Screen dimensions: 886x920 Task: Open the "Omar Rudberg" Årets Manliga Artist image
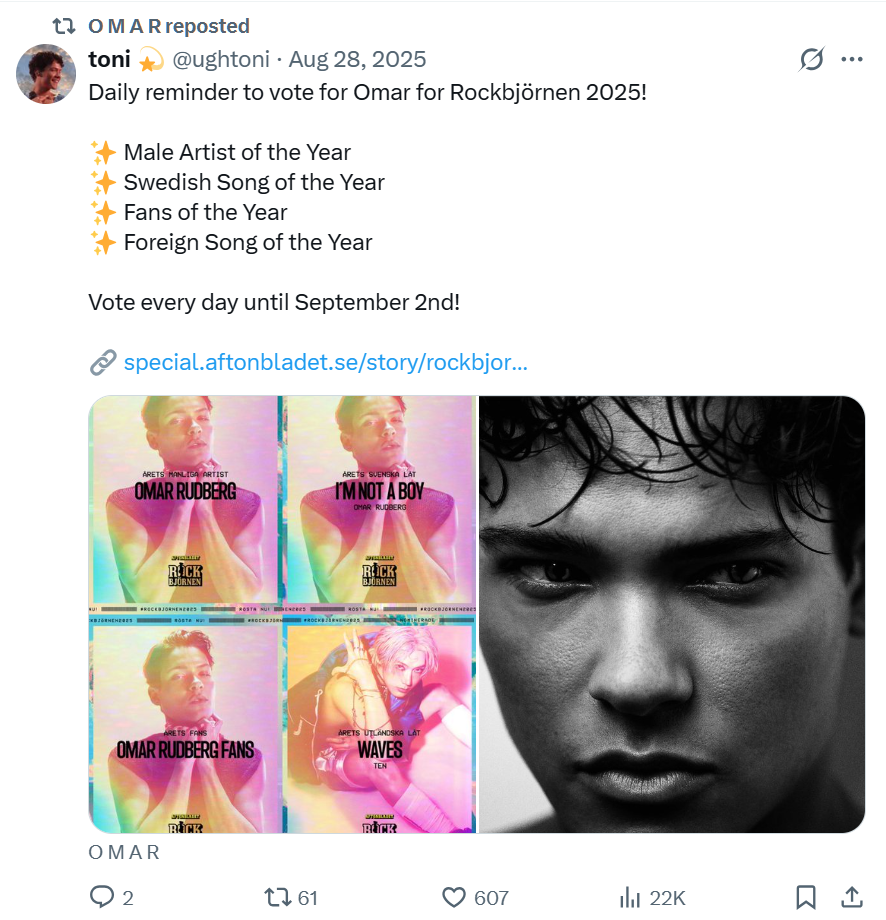tap(184, 499)
